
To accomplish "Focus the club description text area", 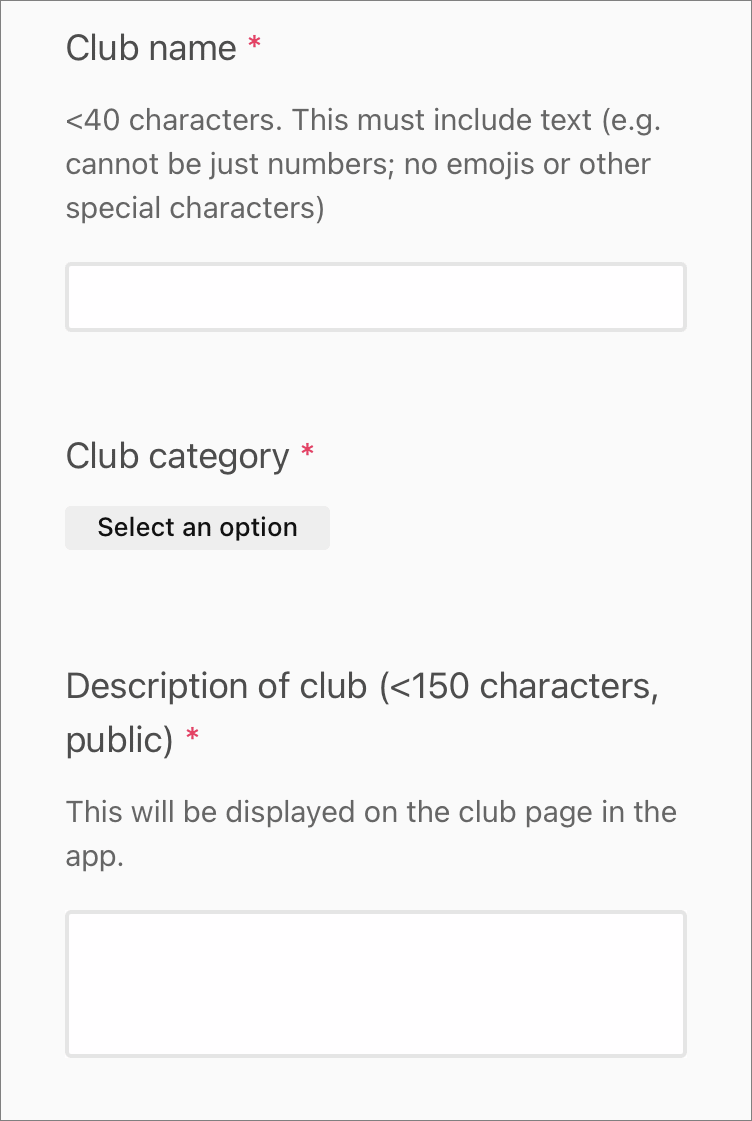I will coord(375,983).
